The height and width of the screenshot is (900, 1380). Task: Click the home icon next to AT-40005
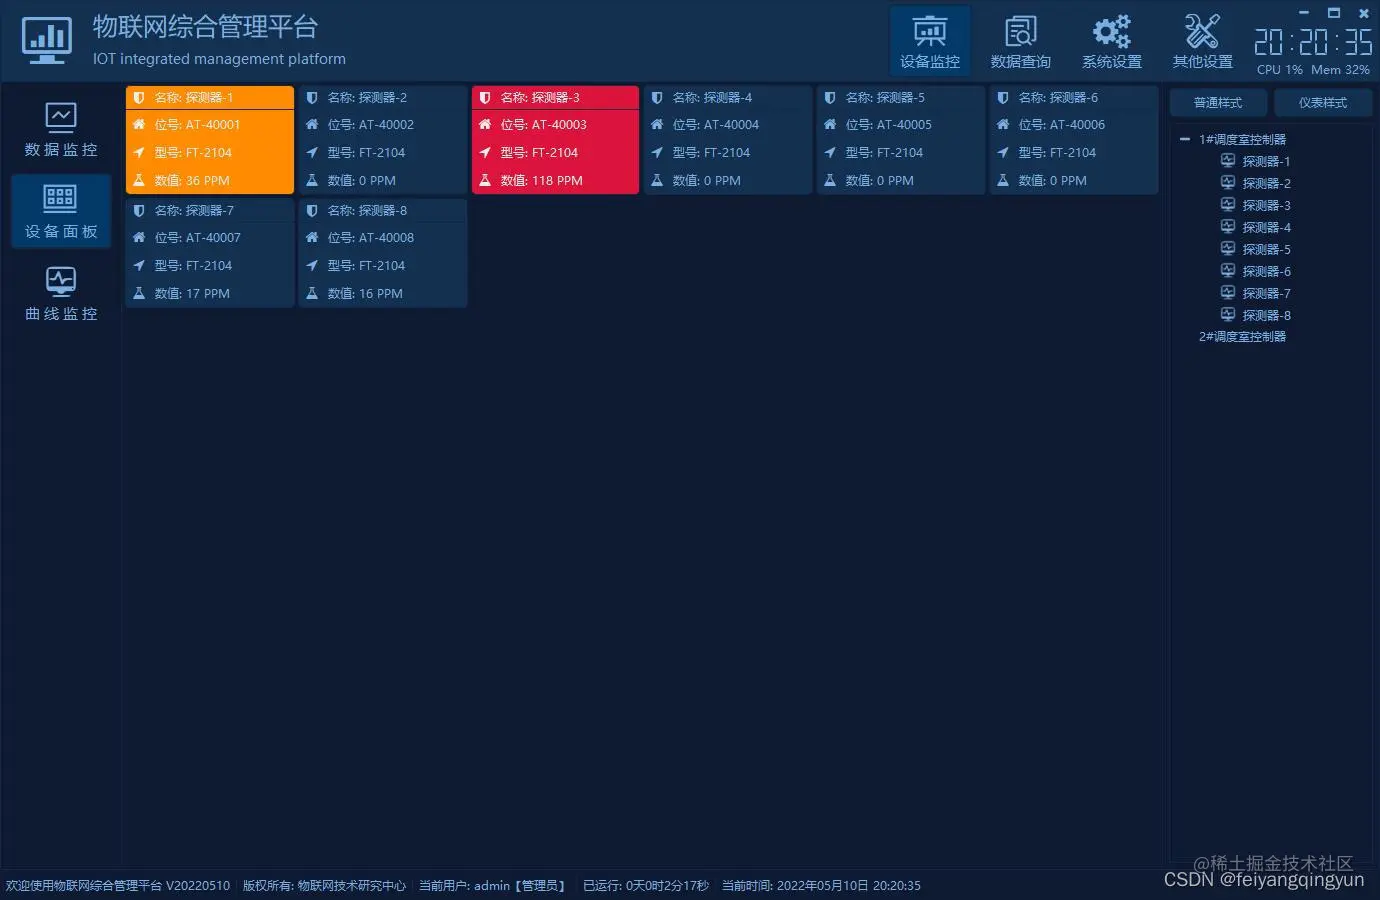830,125
